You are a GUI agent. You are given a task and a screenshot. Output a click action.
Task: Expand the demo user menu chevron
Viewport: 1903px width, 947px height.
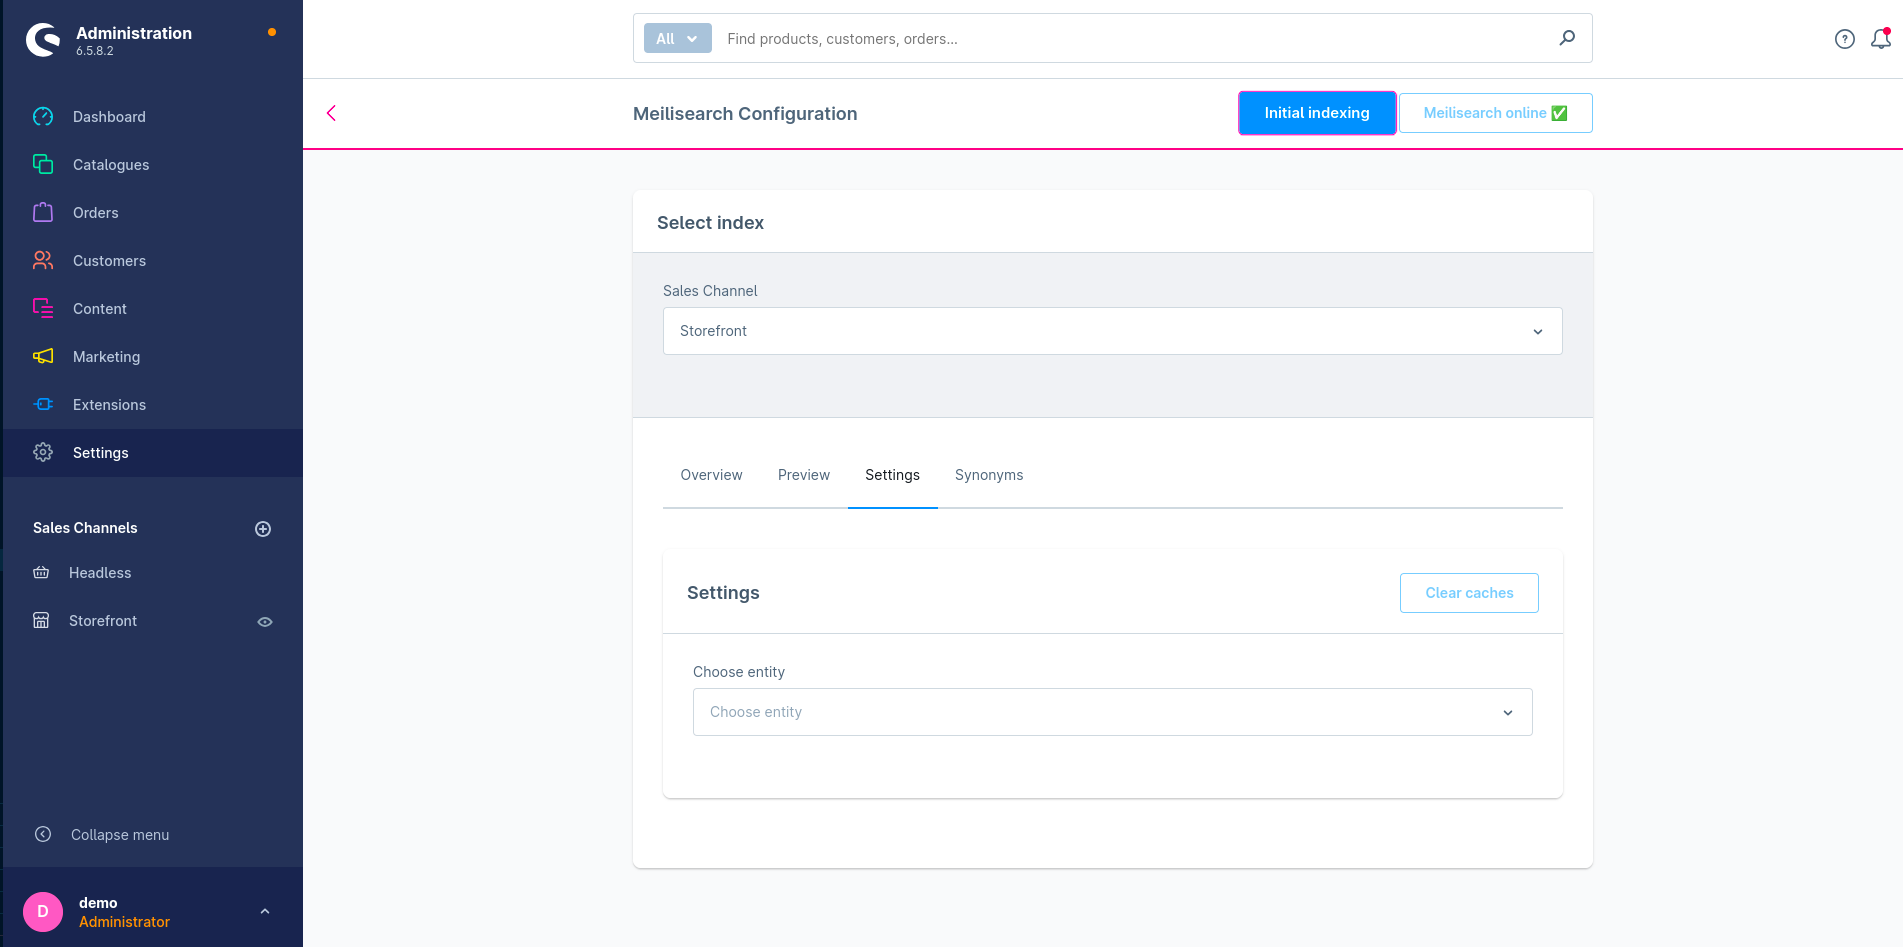[265, 911]
